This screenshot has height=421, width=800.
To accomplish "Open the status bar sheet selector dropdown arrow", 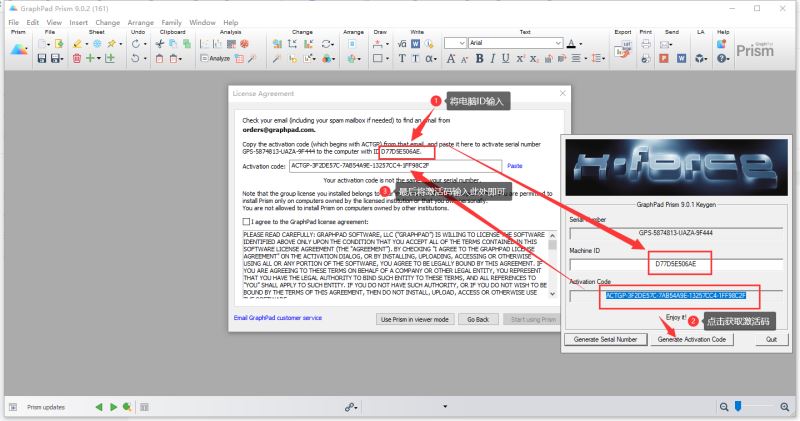I will [x=445, y=407].
